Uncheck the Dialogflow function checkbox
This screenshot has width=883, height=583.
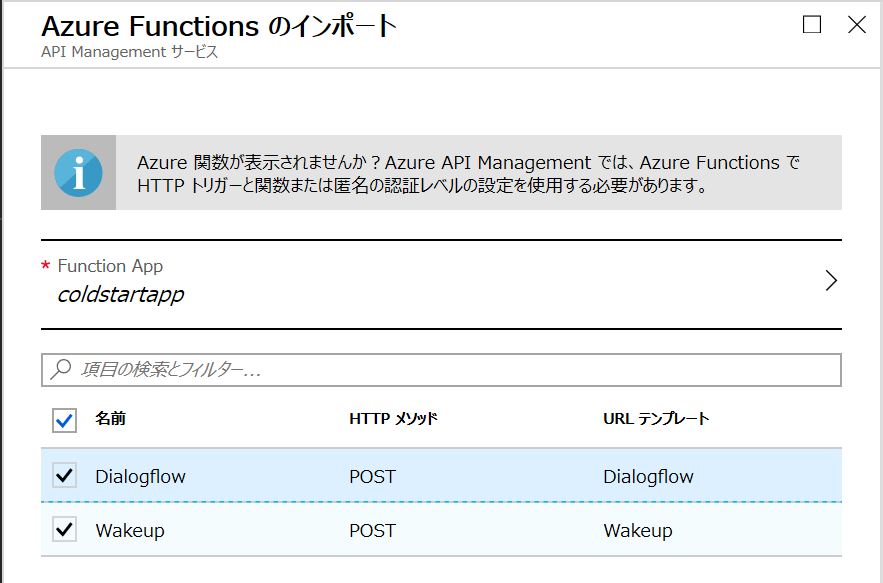(64, 475)
